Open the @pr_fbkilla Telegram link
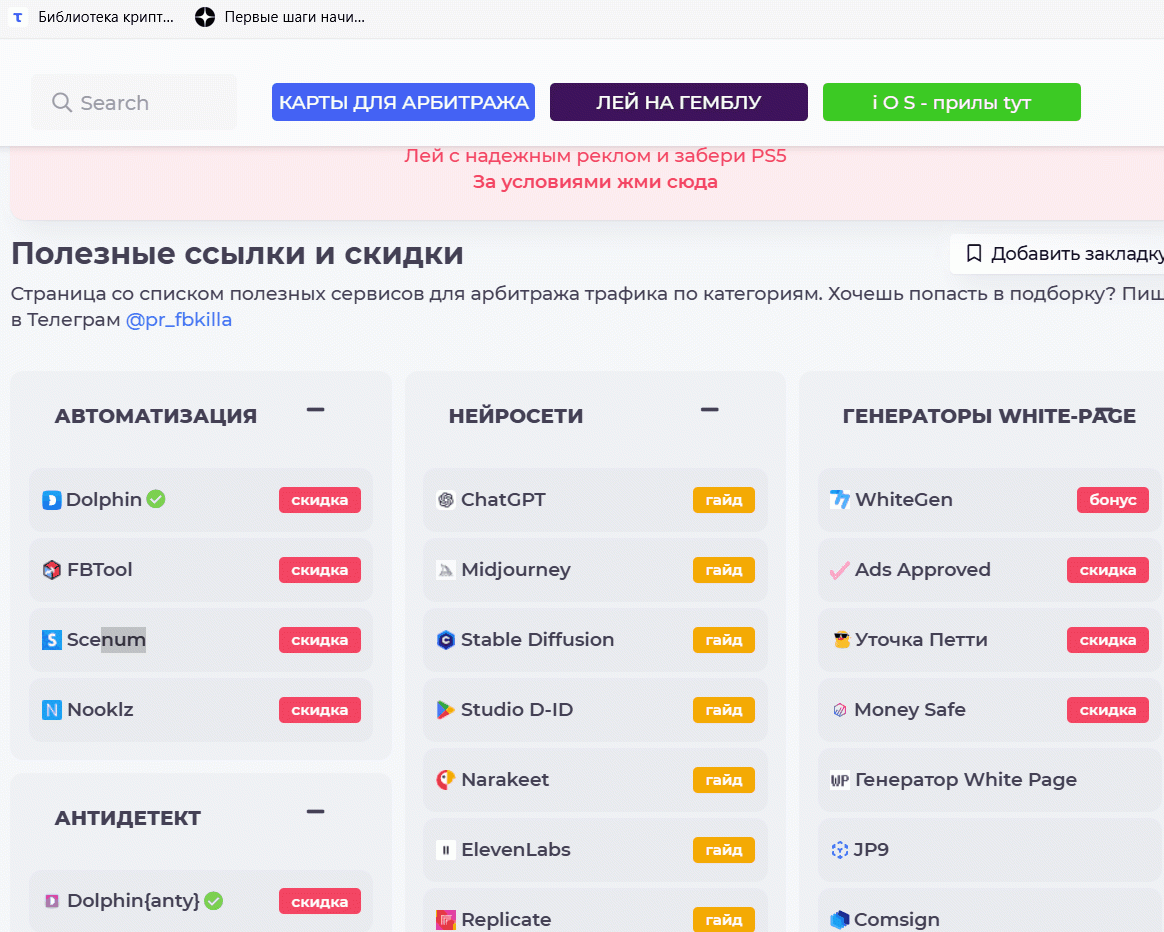The height and width of the screenshot is (932, 1164). click(x=179, y=320)
